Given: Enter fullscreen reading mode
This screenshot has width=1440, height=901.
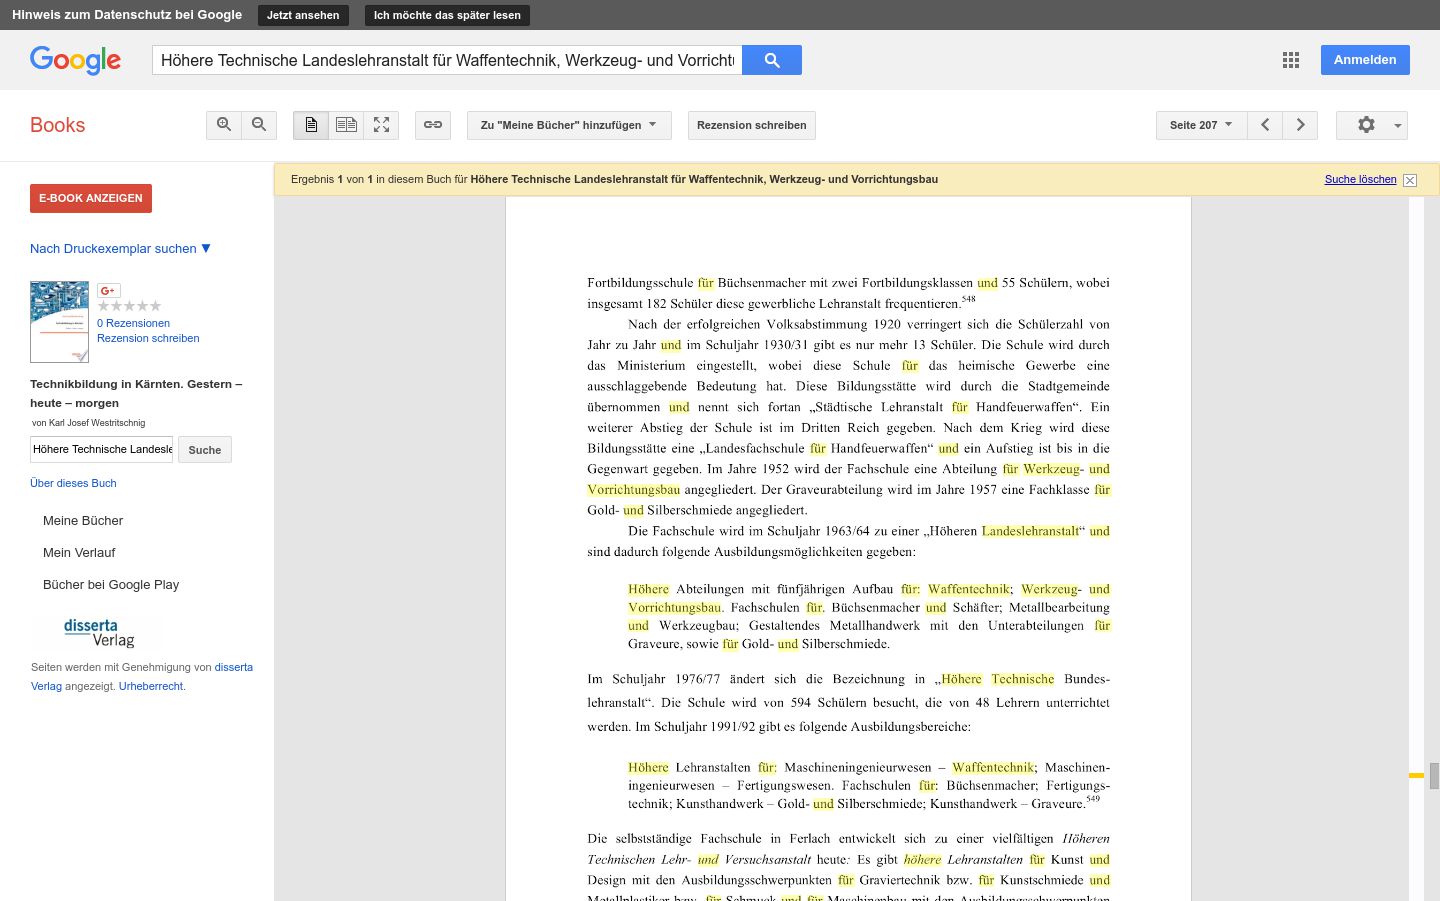Looking at the screenshot, I should coord(381,125).
